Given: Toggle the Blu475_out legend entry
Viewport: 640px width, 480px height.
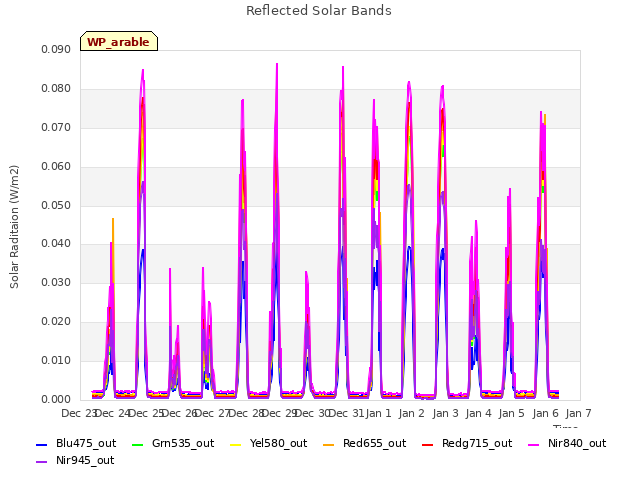Looking at the screenshot, I should click(76, 443).
